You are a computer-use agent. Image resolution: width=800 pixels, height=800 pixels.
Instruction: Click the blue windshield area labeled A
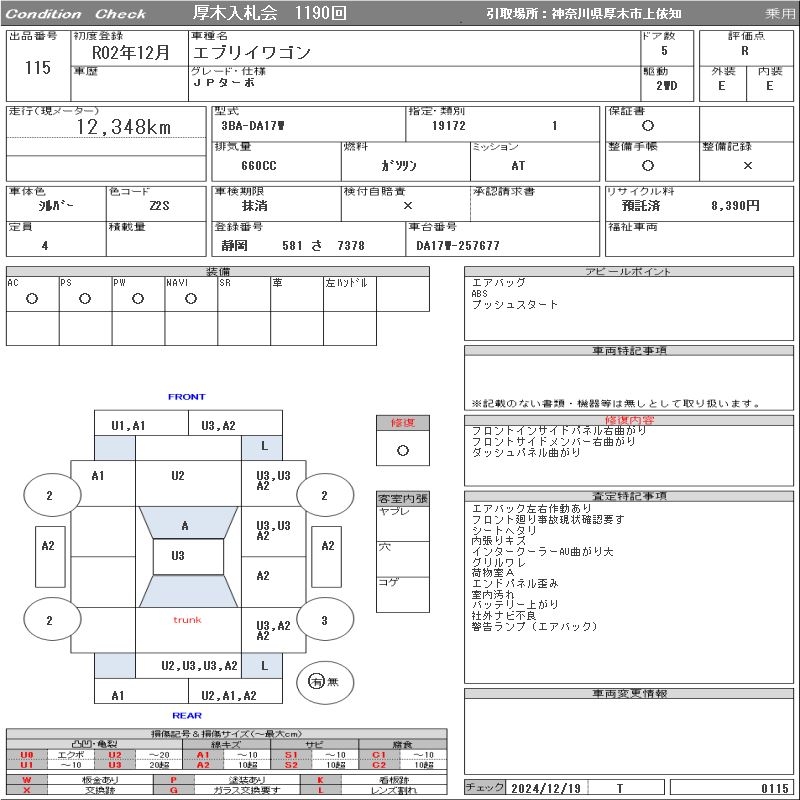coord(185,525)
